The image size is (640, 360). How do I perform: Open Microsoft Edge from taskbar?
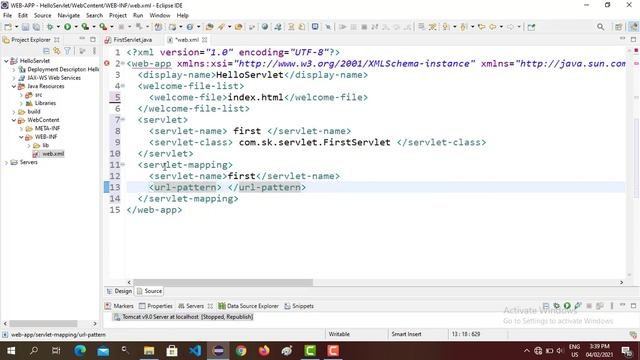(x=80, y=351)
